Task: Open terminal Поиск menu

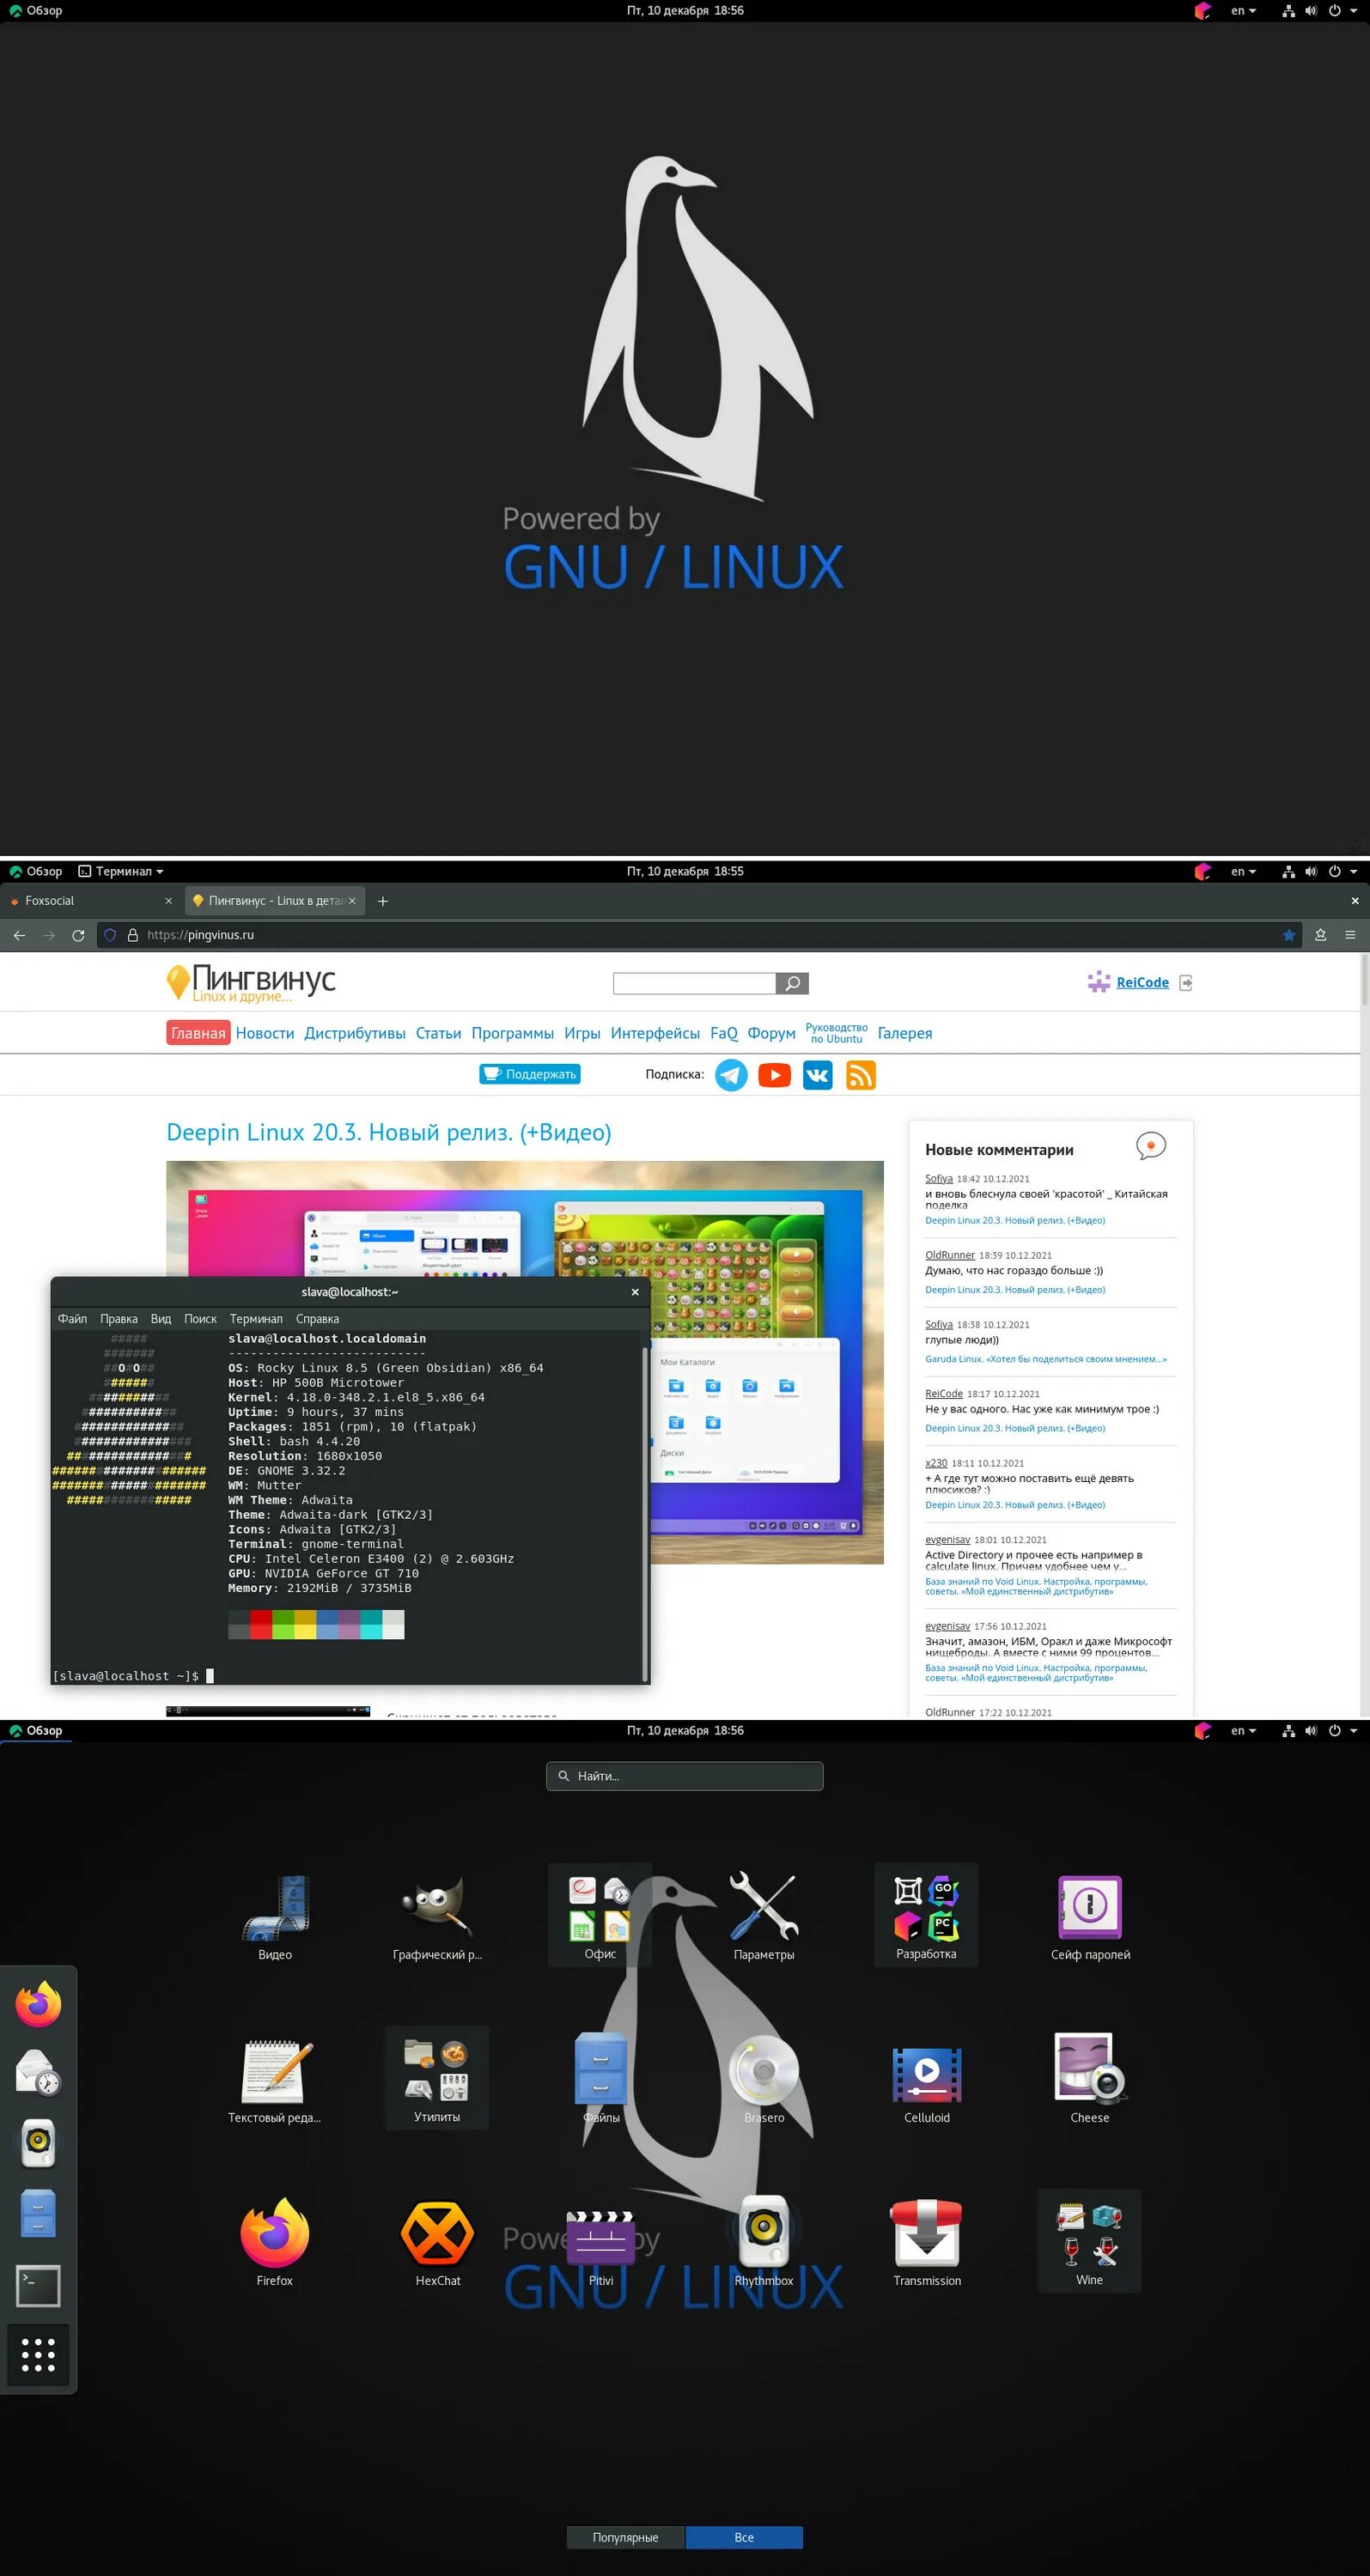Action: (200, 1319)
